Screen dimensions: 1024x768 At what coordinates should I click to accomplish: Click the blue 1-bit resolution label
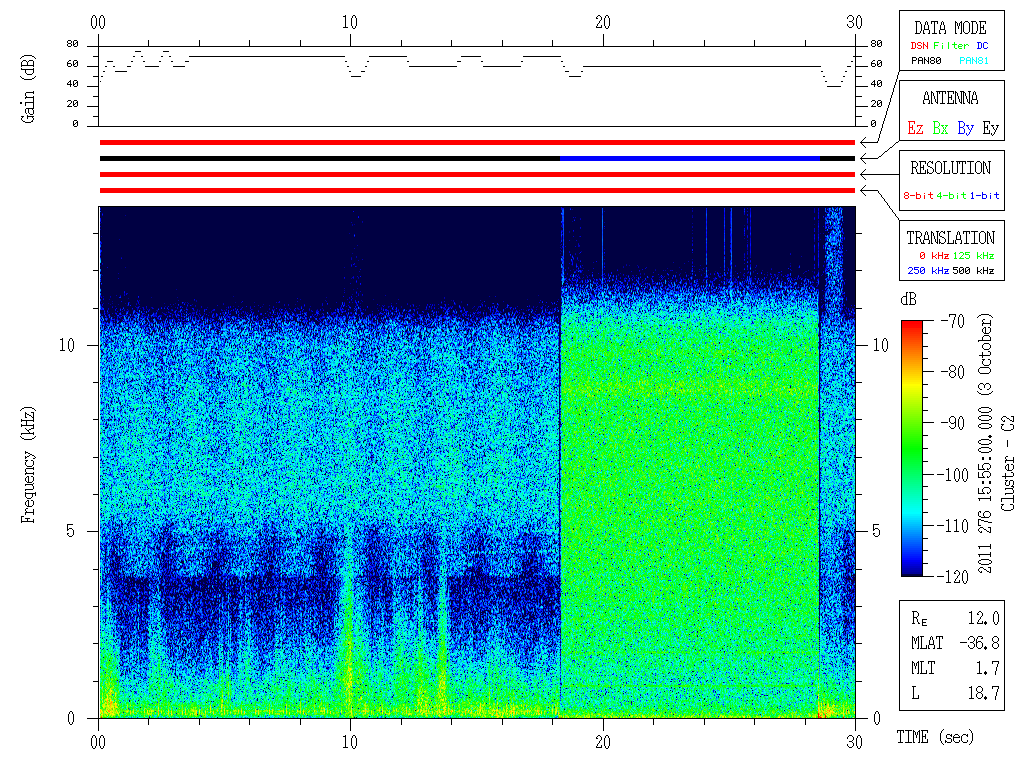tap(984, 195)
